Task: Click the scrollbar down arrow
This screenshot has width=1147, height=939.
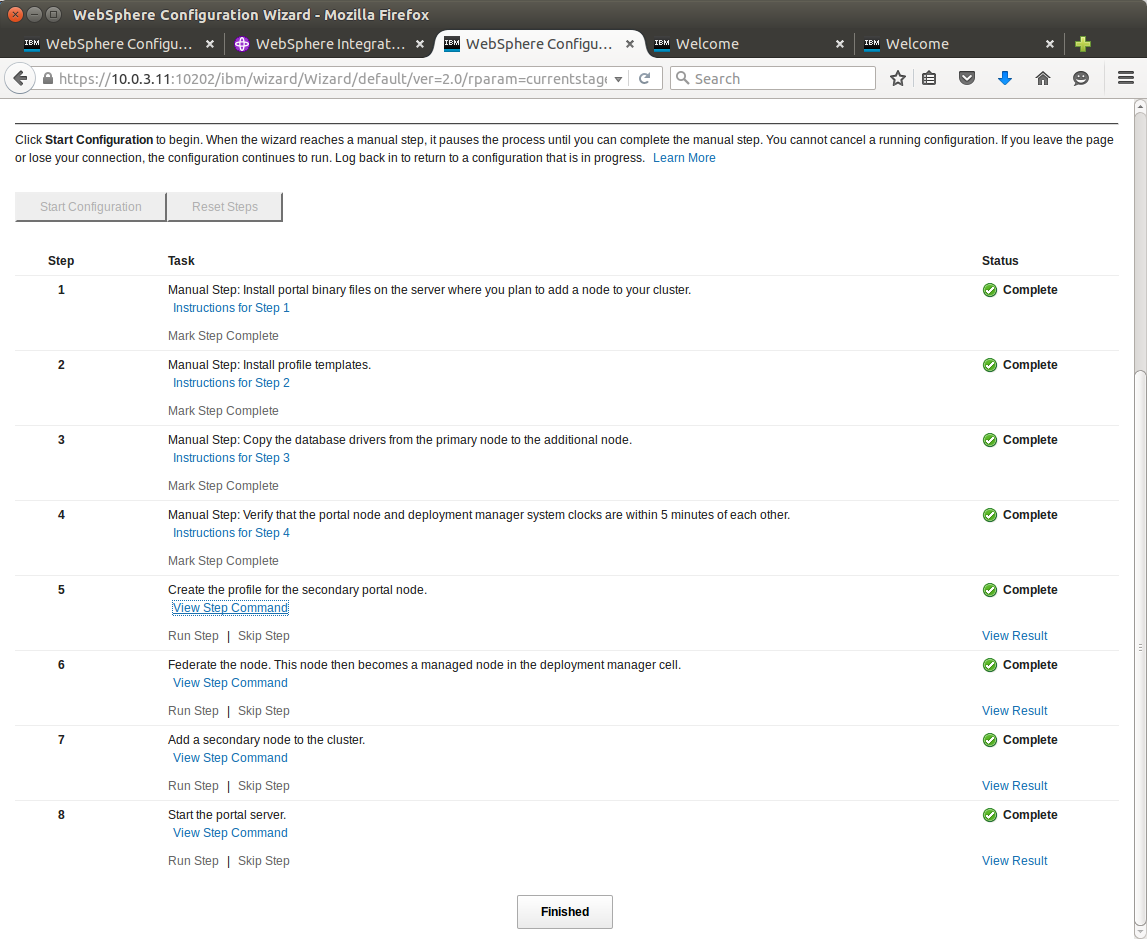Action: pyautogui.click(x=1140, y=932)
